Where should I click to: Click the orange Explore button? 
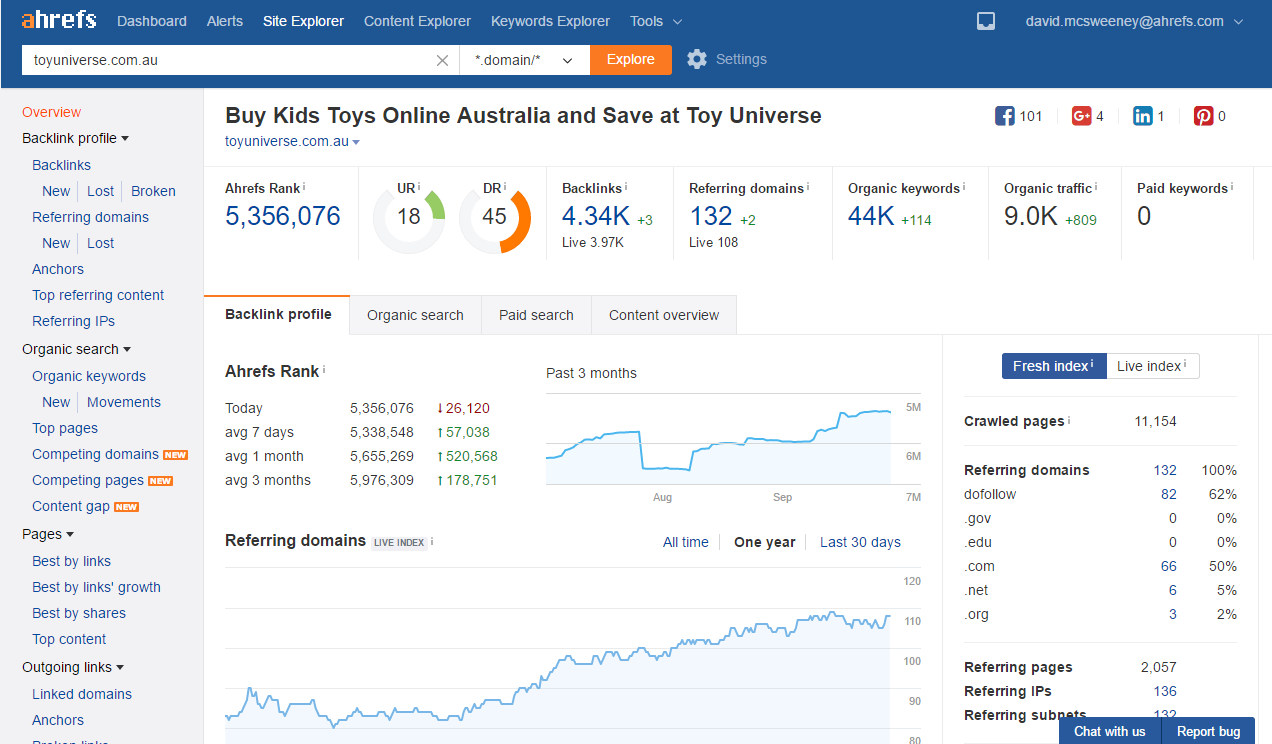click(630, 60)
